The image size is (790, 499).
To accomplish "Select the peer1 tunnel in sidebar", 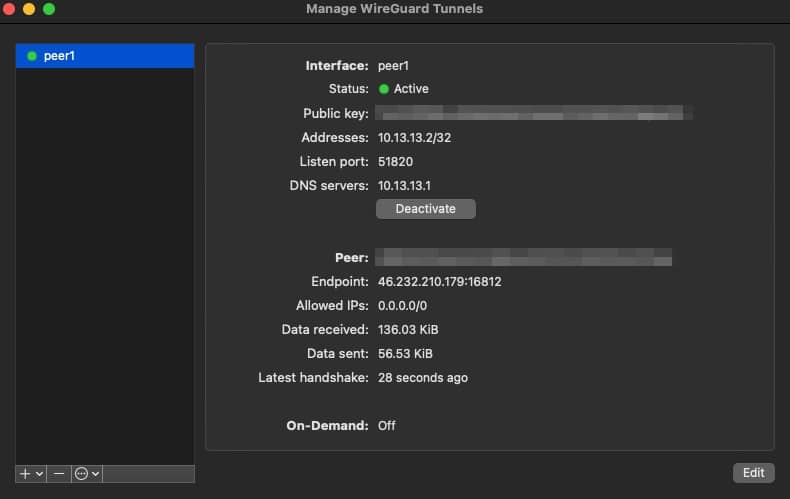I will (105, 56).
